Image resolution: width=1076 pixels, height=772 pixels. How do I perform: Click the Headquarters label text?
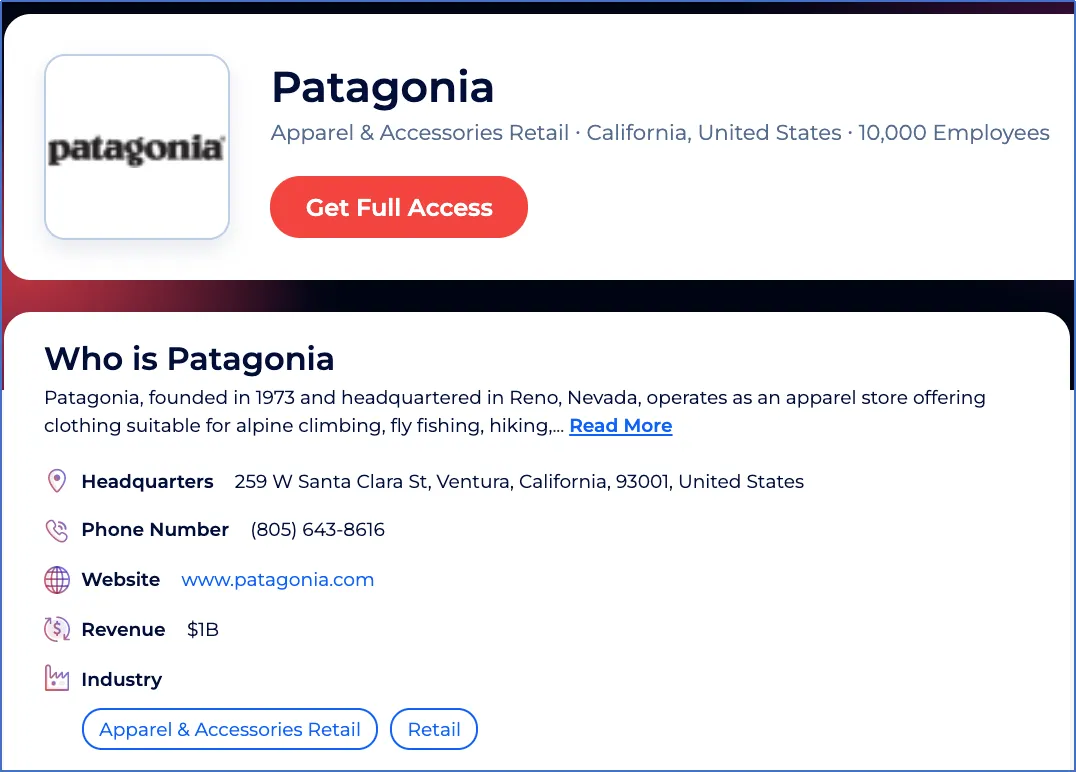[147, 481]
